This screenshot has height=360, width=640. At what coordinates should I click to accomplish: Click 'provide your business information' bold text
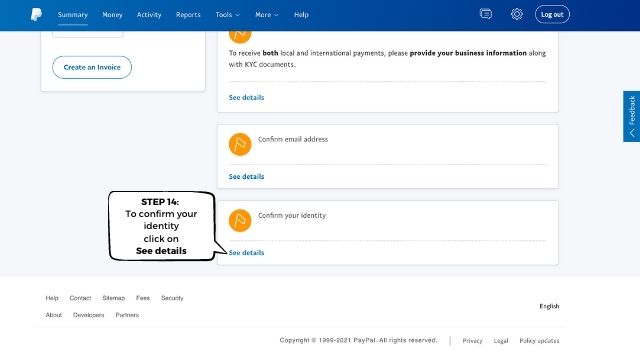pyautogui.click(x=468, y=53)
